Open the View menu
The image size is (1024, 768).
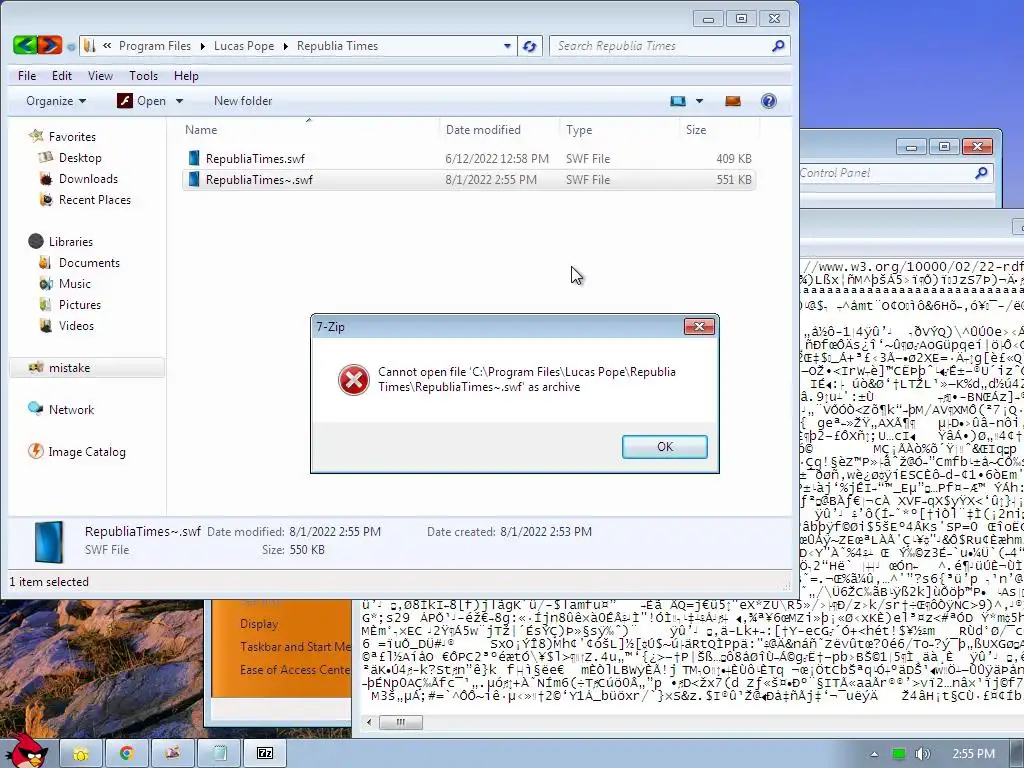(100, 76)
